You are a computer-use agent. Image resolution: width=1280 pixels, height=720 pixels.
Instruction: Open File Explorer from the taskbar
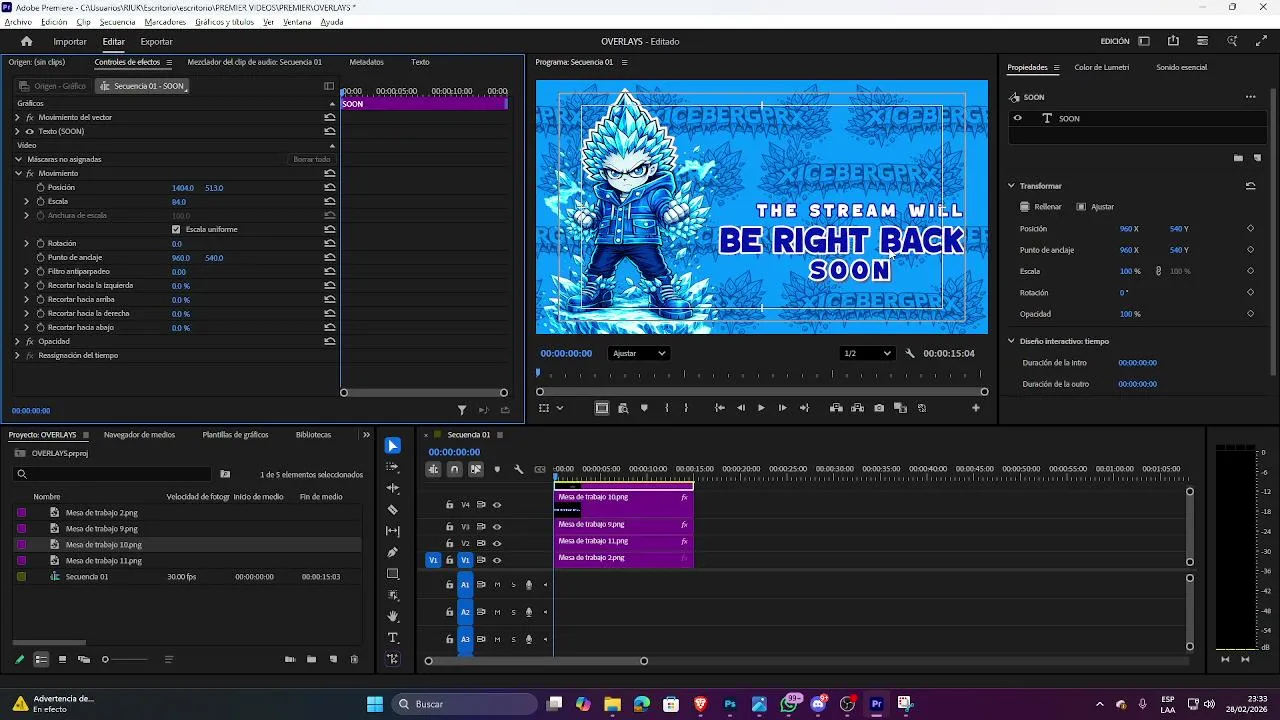[612, 704]
